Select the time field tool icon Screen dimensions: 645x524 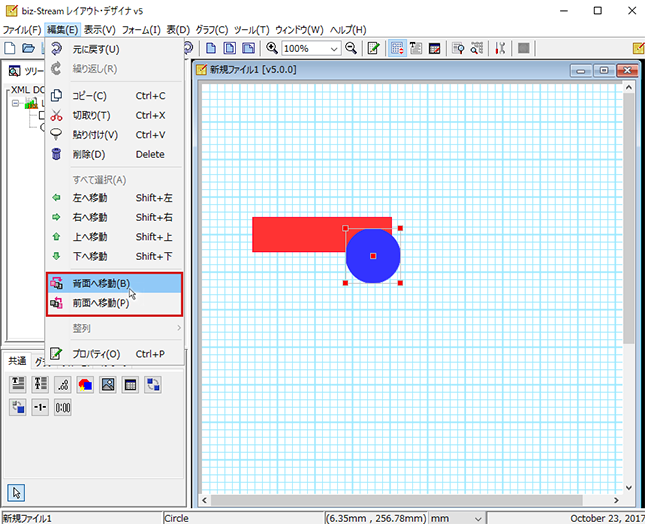(x=63, y=408)
